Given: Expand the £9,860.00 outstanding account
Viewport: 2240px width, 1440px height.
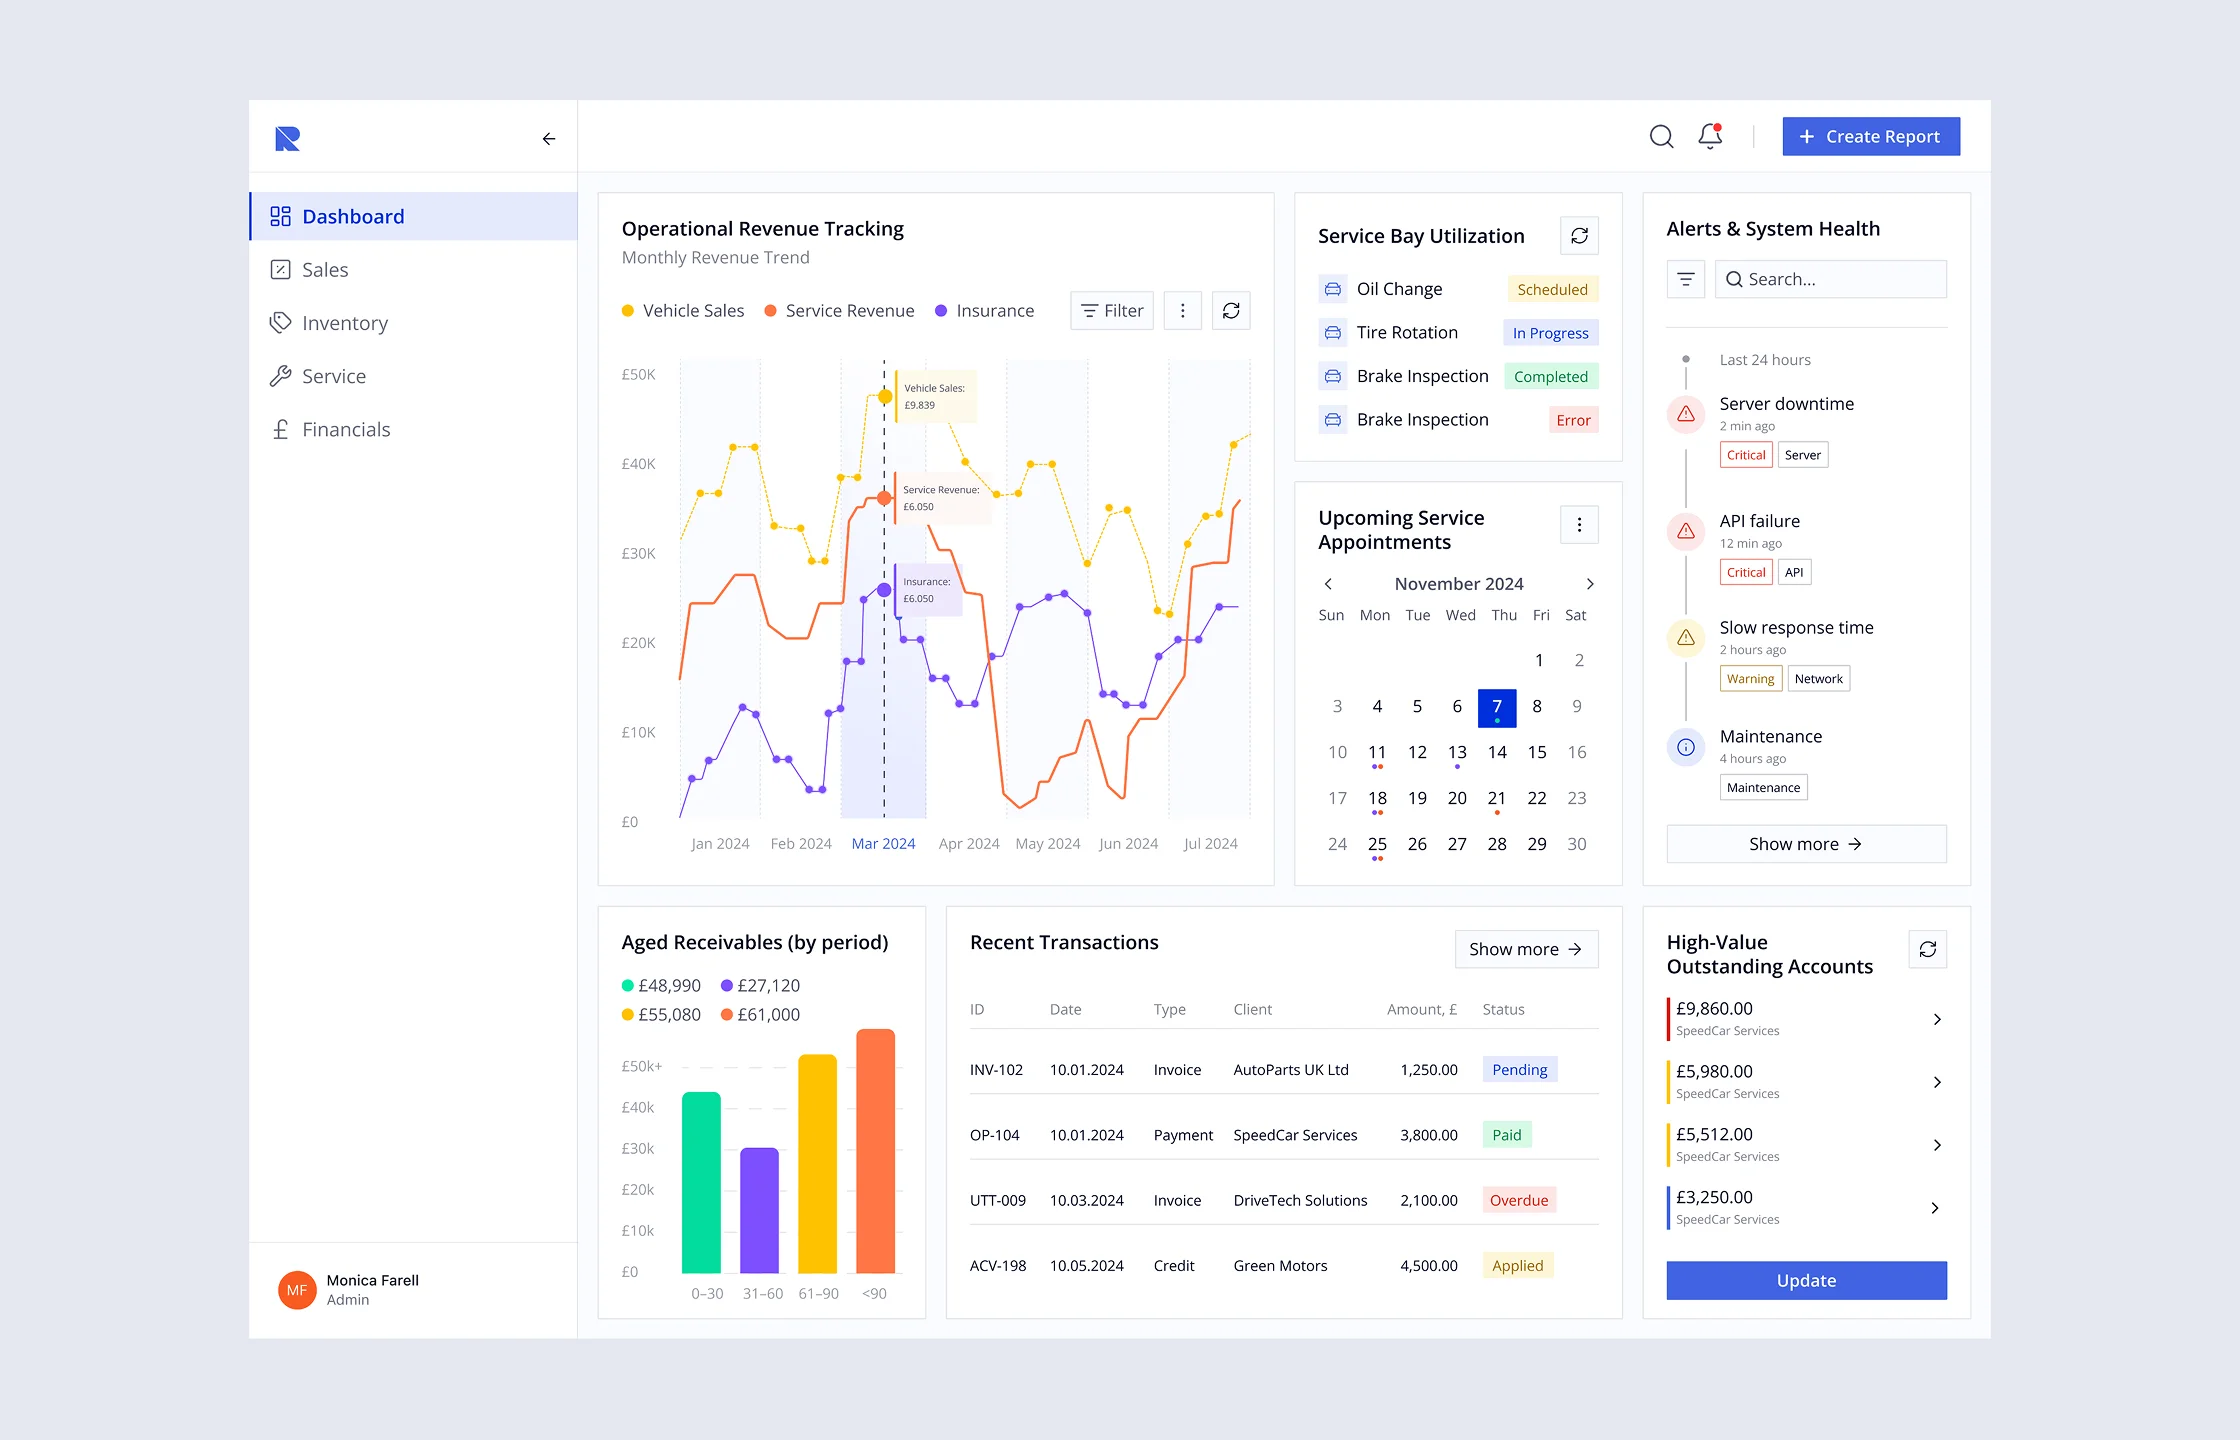Looking at the screenshot, I should click(1936, 1019).
